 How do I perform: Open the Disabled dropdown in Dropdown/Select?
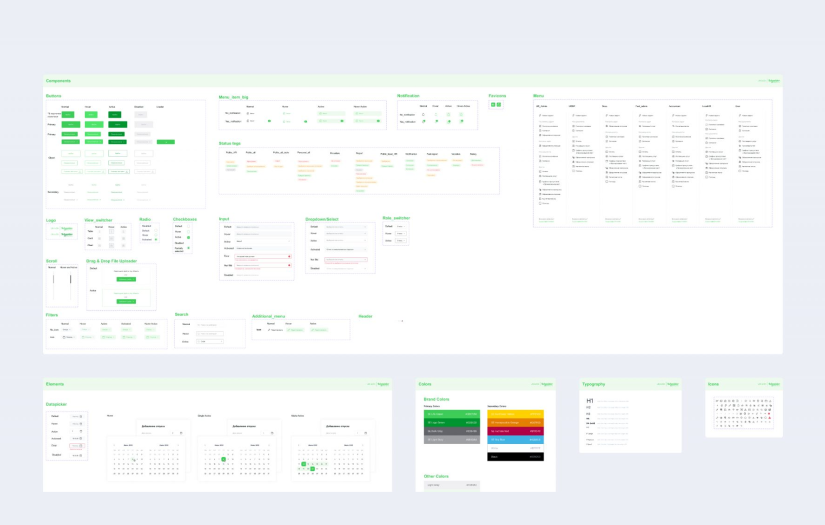(346, 268)
